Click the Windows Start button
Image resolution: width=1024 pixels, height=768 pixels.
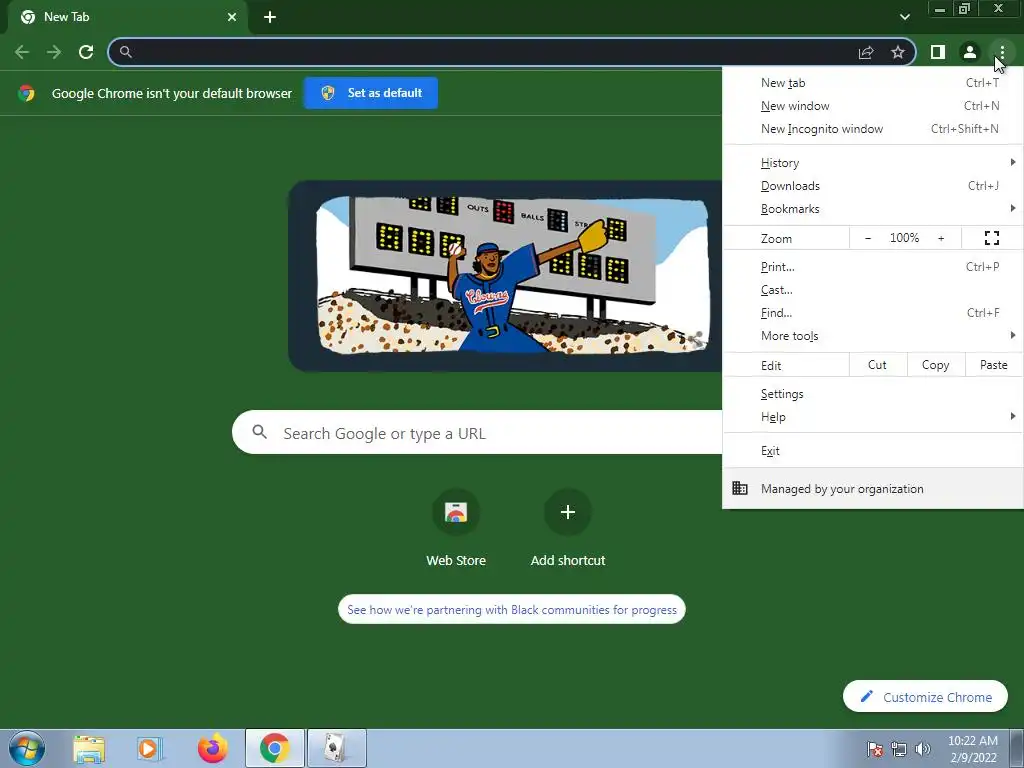point(27,748)
